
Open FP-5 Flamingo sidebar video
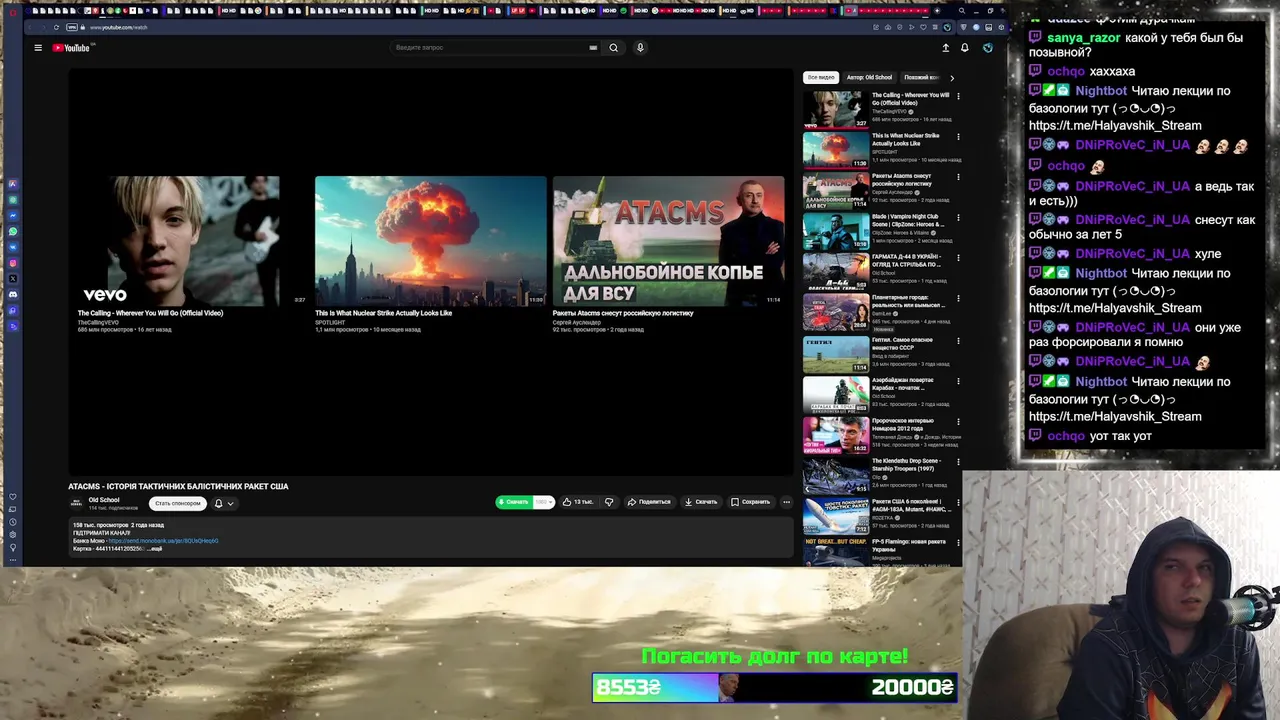pyautogui.click(x=908, y=545)
